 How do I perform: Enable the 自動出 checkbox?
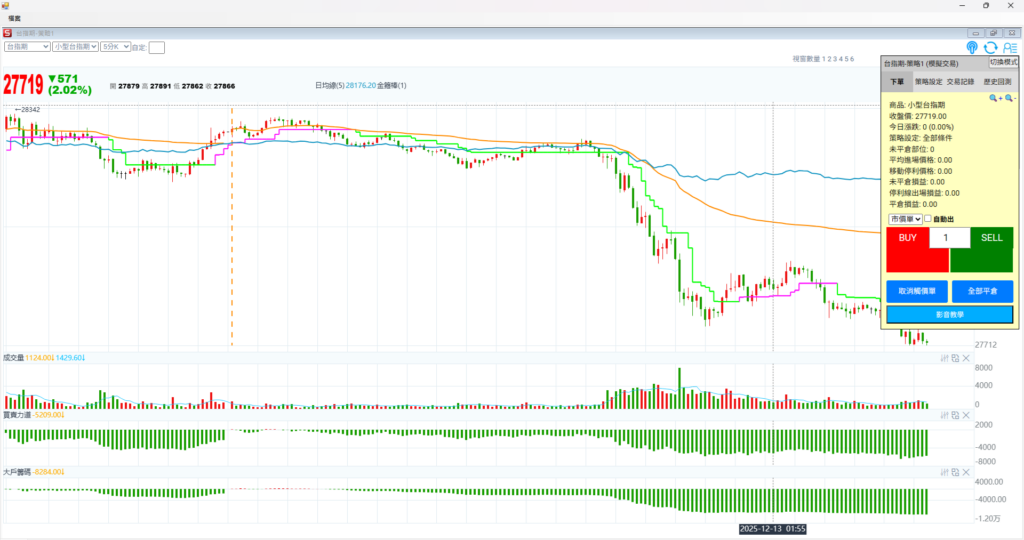(927, 219)
